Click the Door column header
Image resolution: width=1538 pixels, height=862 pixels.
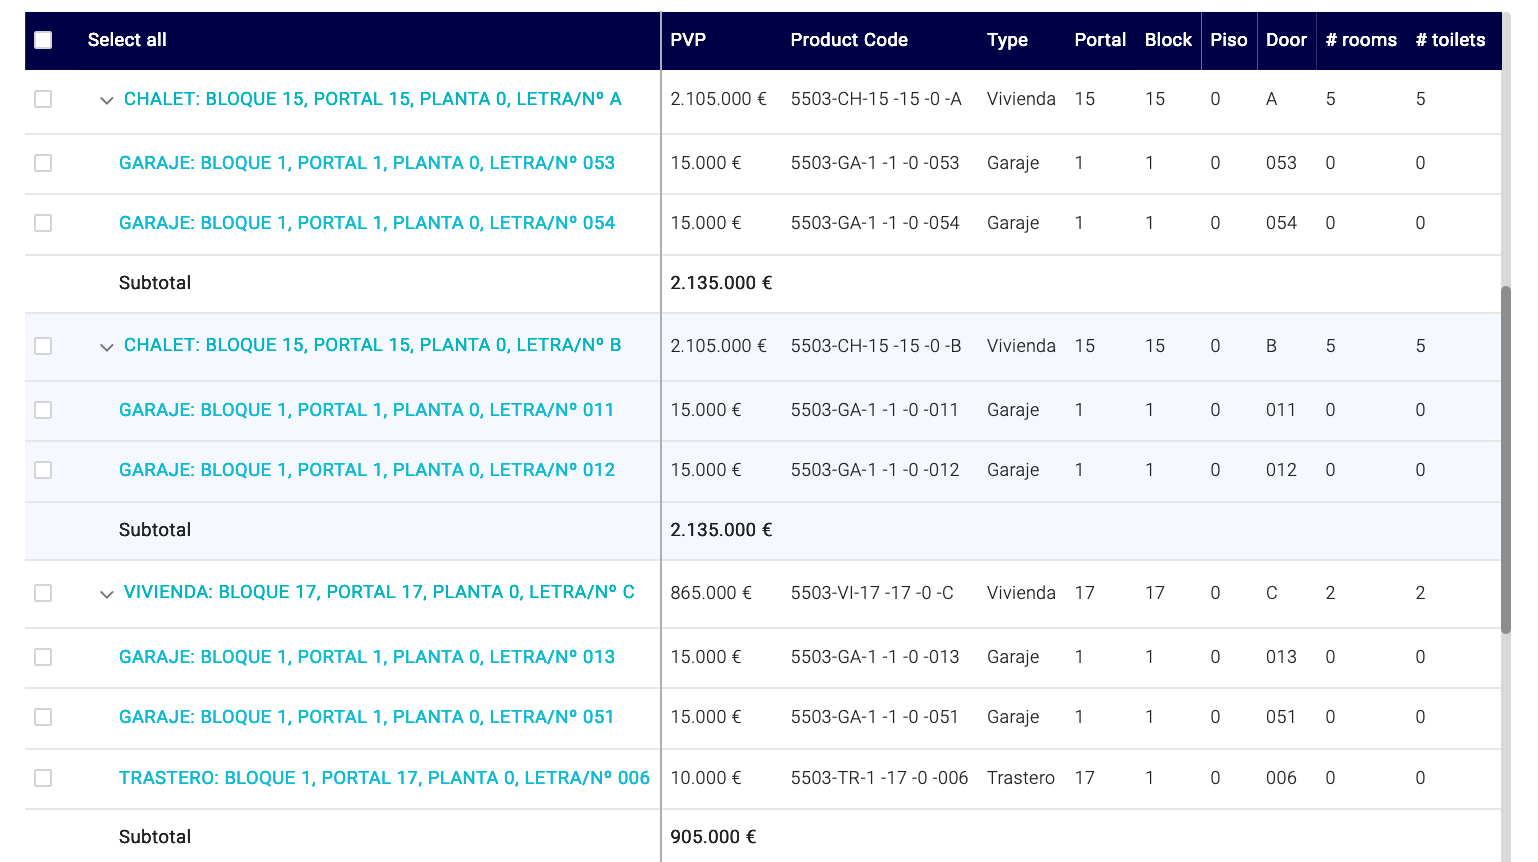point(1286,40)
